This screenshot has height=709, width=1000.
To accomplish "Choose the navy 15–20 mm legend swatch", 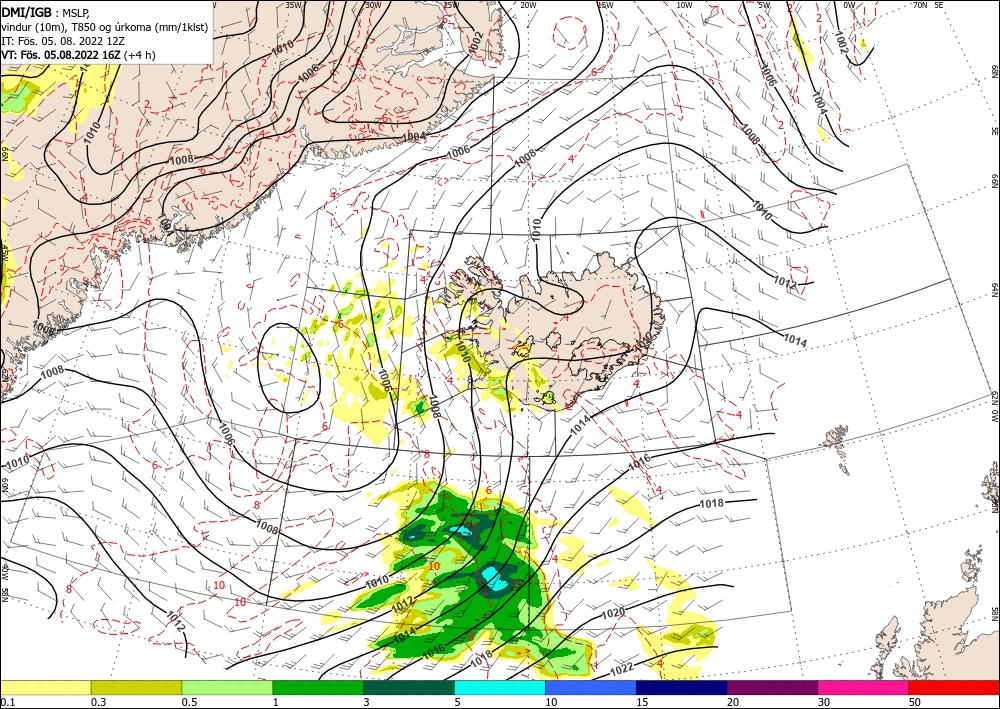I will click(x=682, y=687).
